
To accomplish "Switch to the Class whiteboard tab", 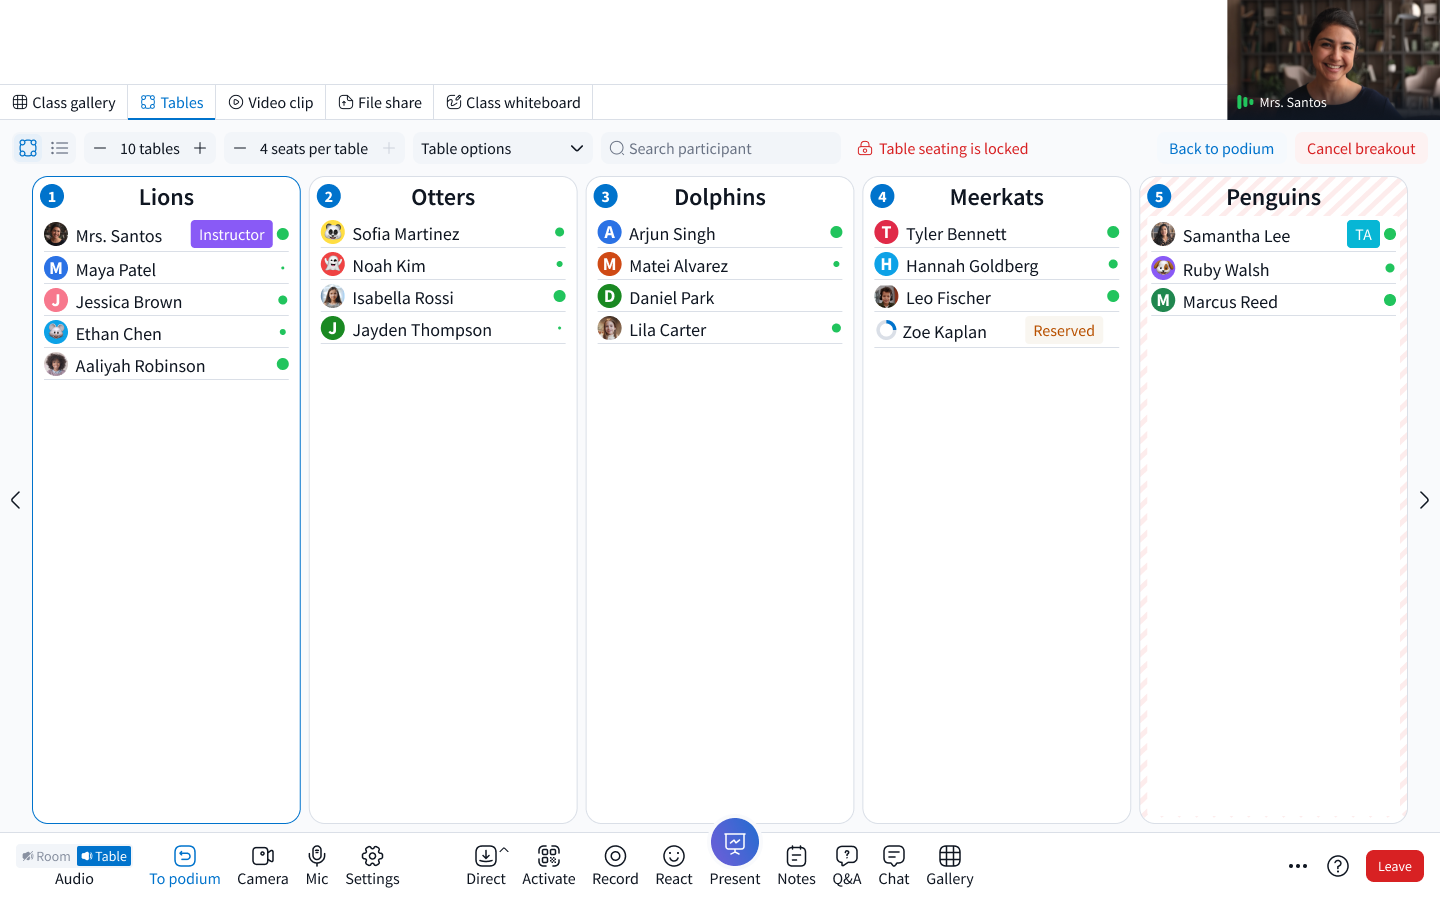I will pos(513,103).
